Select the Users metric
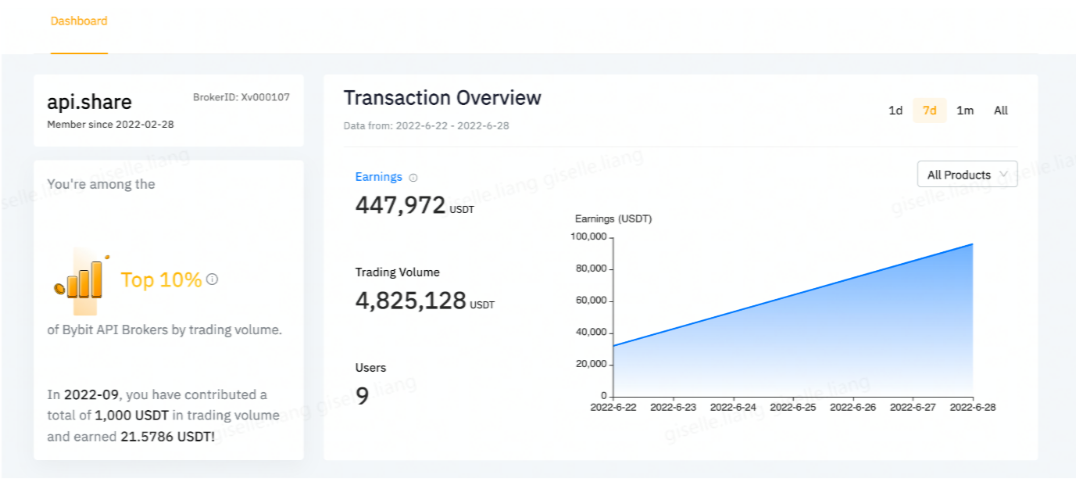 click(370, 367)
